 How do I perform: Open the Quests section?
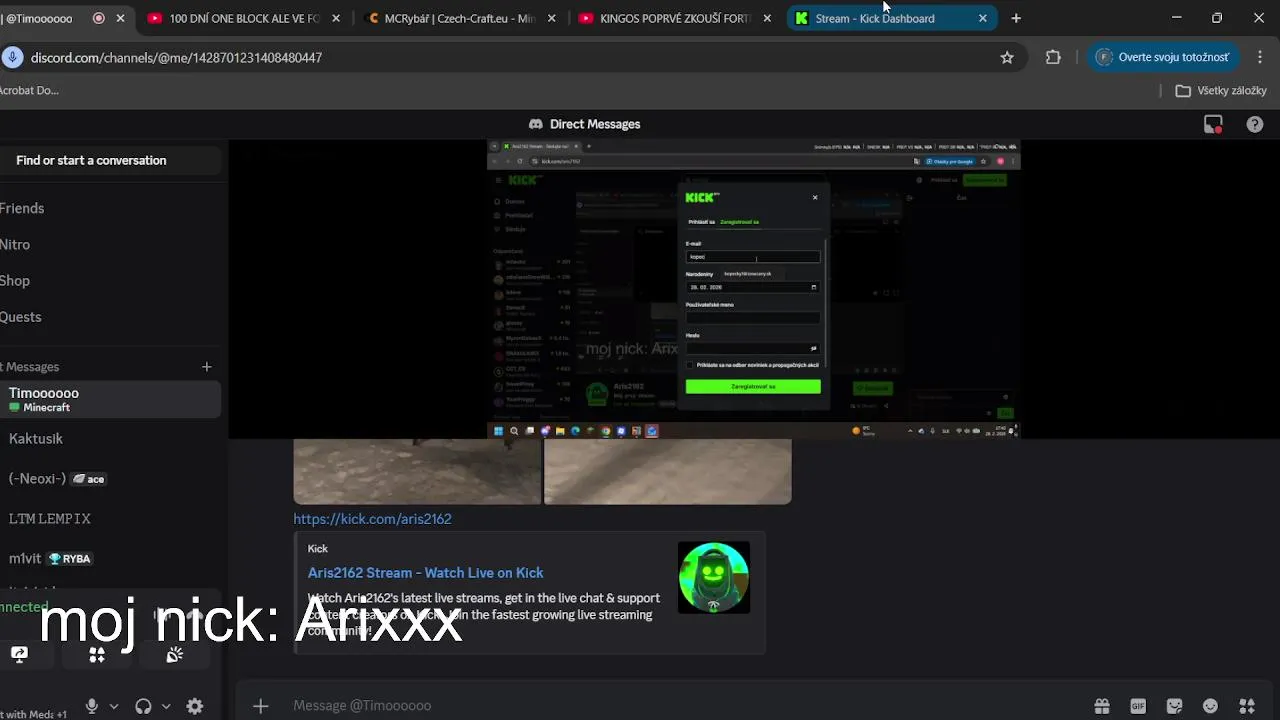click(x=108, y=316)
